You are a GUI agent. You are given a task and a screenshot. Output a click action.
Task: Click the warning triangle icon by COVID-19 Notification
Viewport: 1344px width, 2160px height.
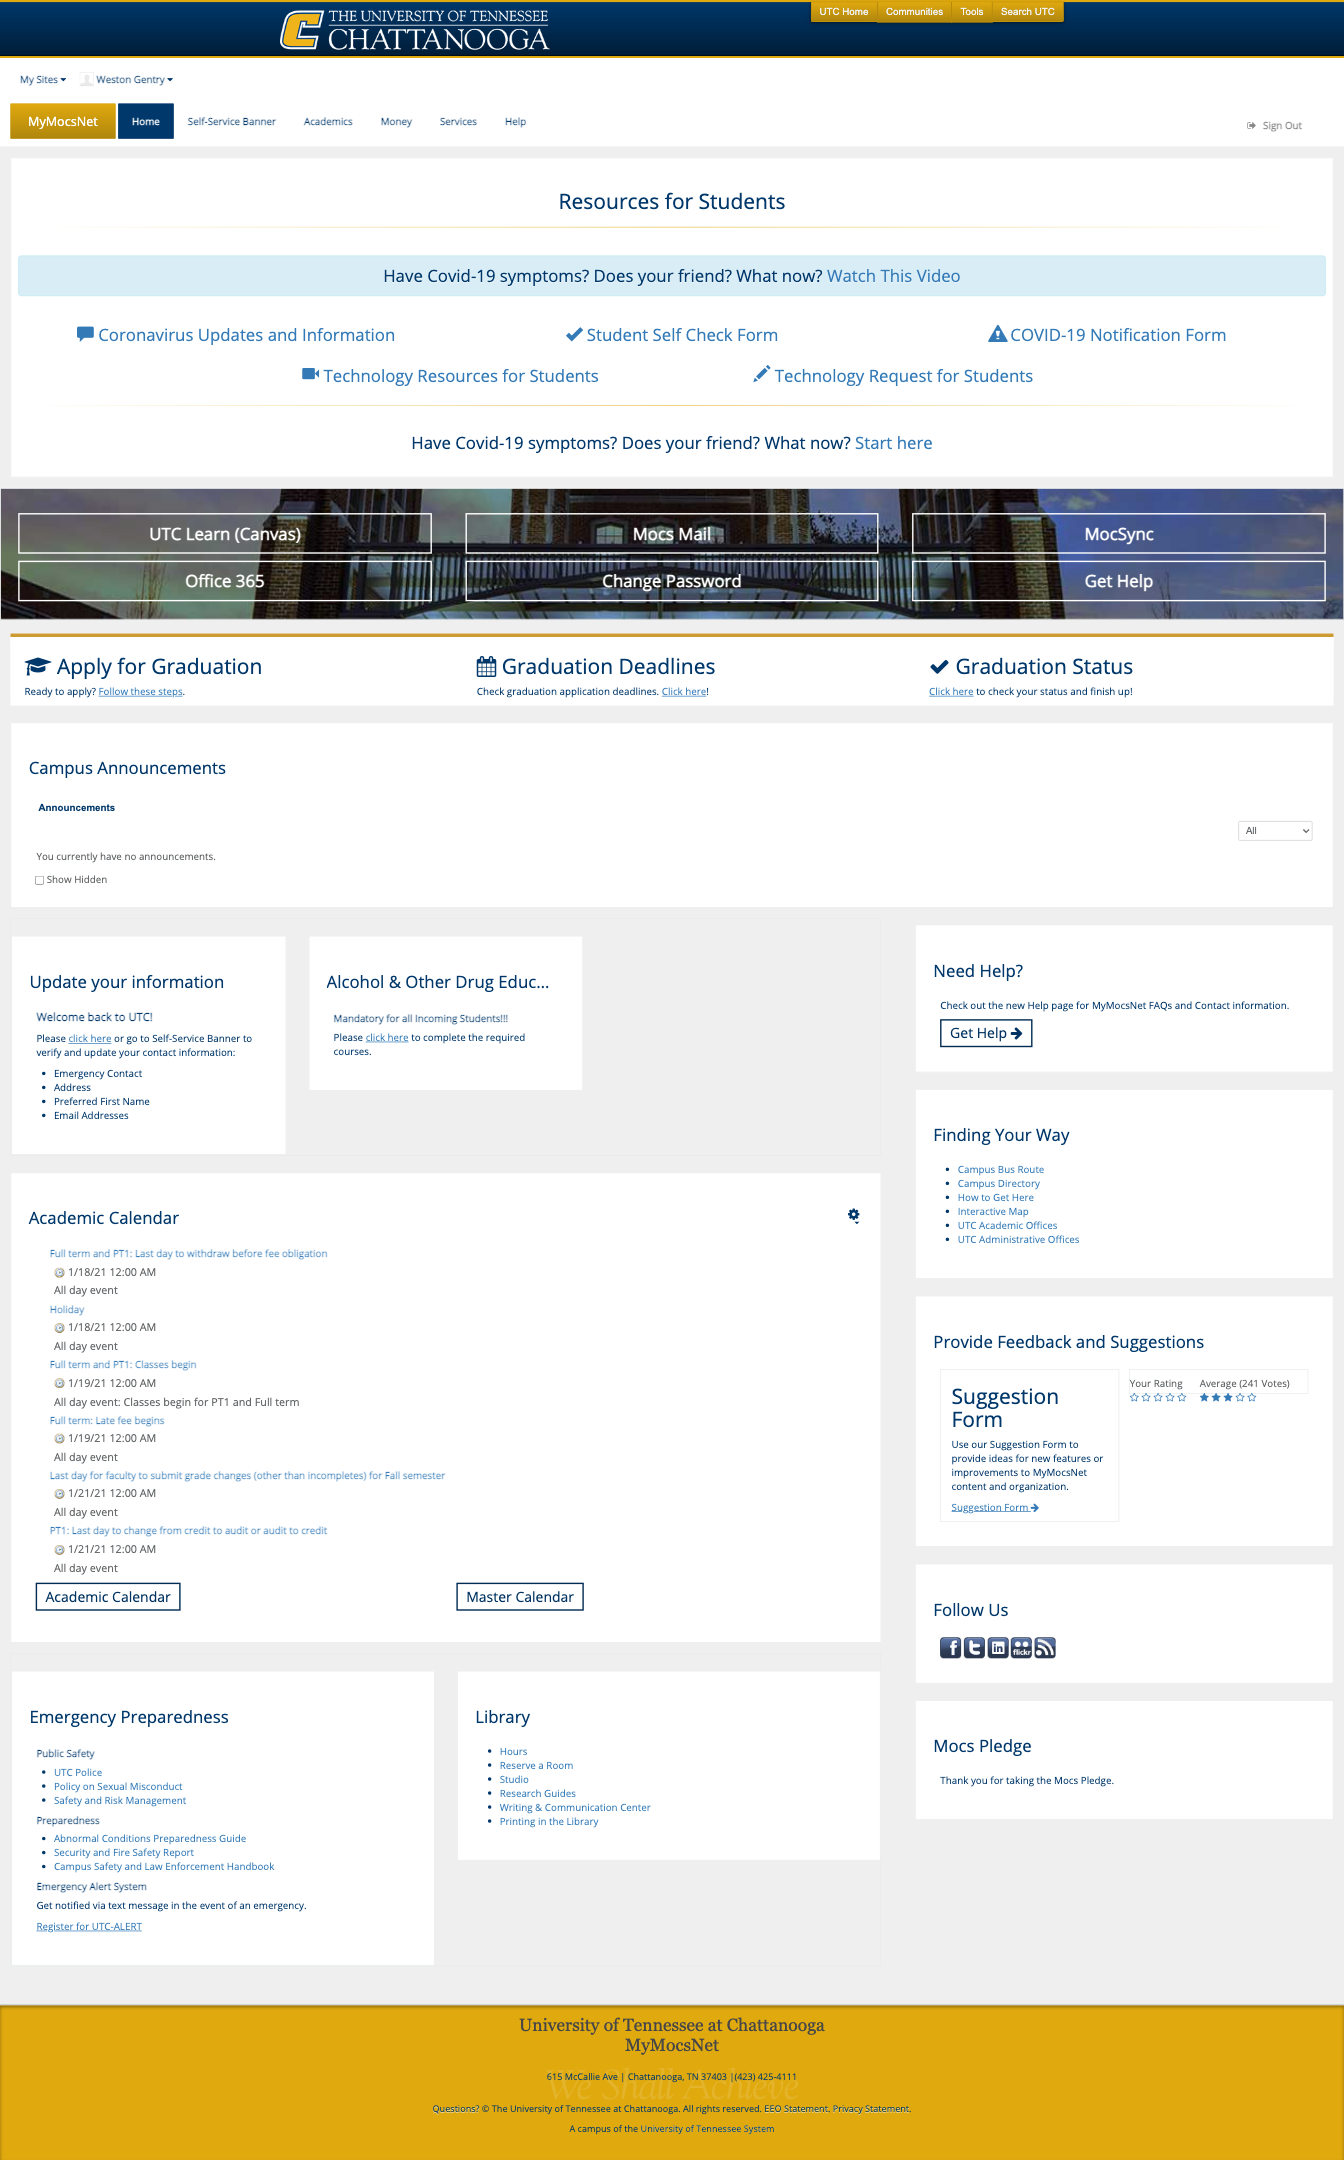[997, 334]
